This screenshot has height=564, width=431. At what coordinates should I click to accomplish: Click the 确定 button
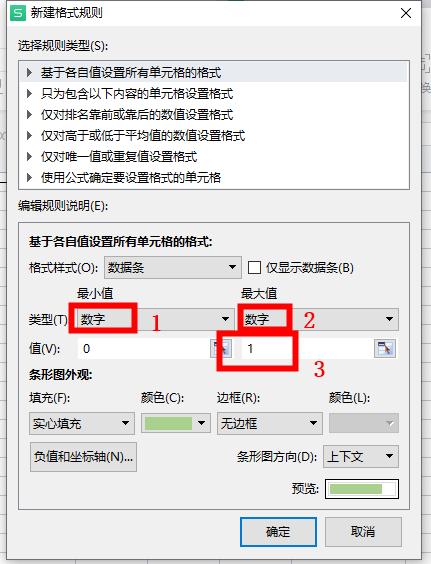[278, 532]
